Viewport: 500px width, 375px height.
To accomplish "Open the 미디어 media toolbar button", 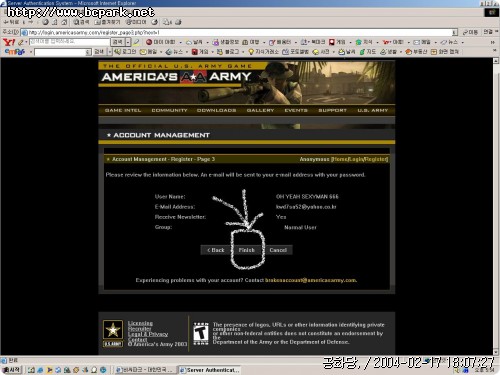I will 136,22.
